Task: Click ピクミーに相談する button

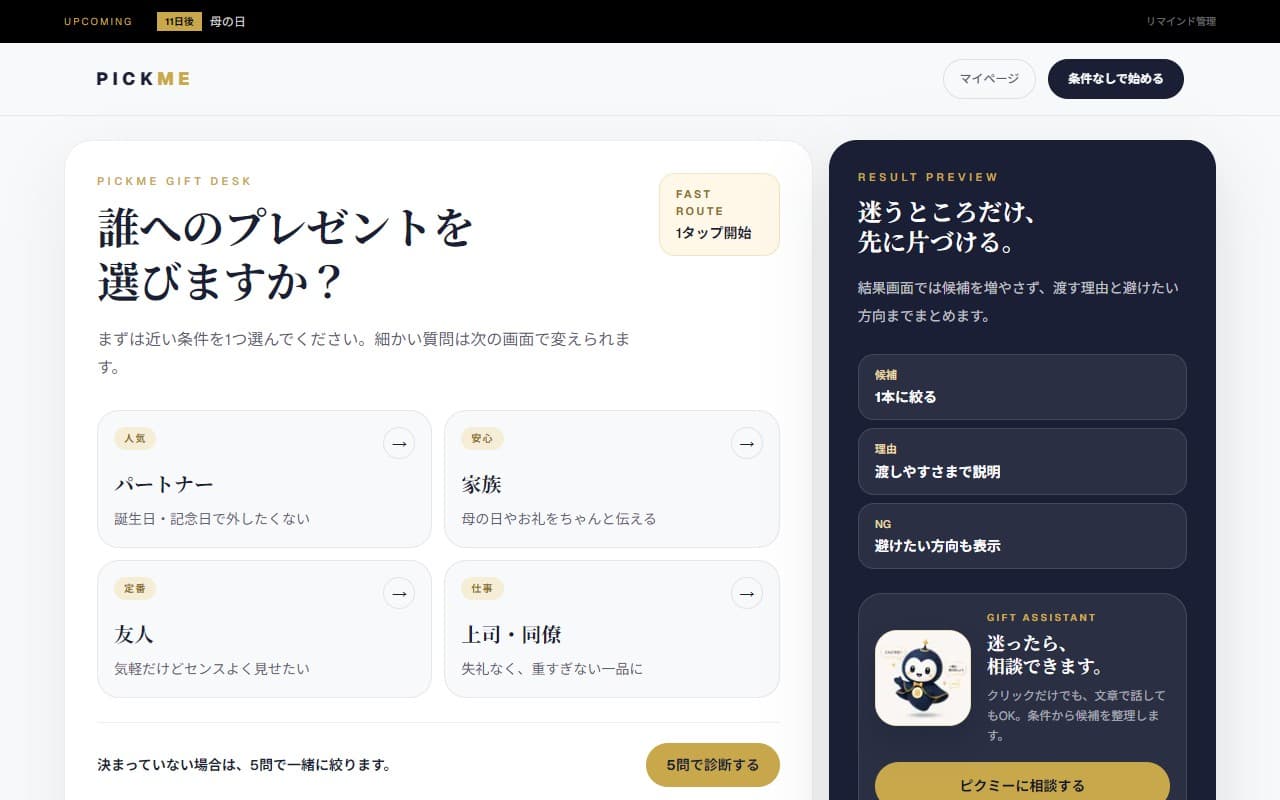Action: [x=1022, y=781]
